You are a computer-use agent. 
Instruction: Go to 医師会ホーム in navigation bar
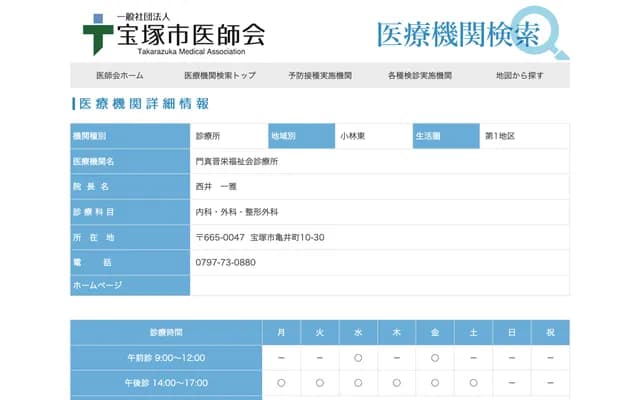coord(120,76)
